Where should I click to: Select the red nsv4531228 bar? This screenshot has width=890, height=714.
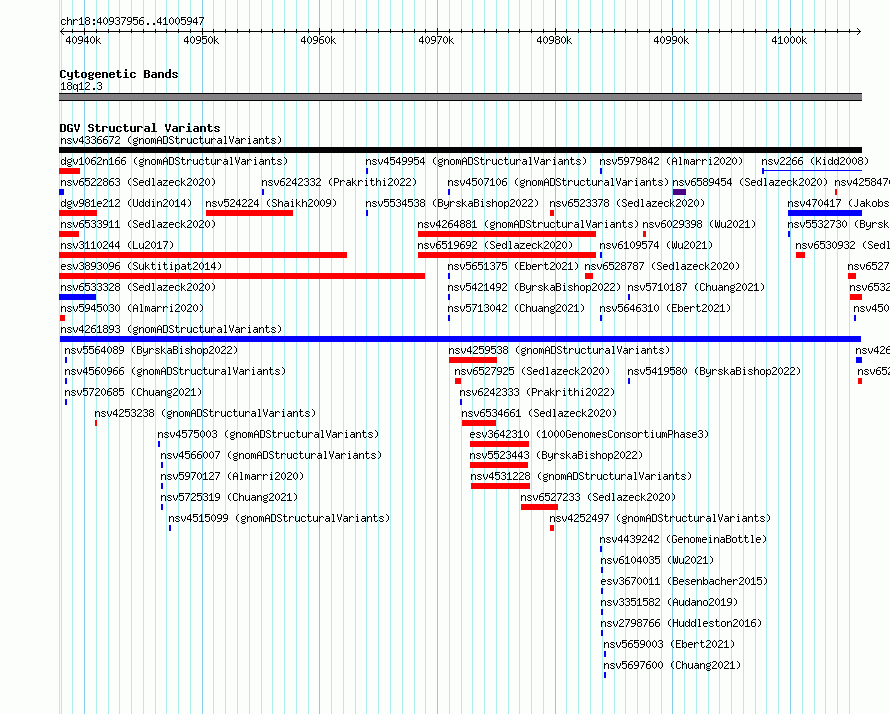(500, 486)
